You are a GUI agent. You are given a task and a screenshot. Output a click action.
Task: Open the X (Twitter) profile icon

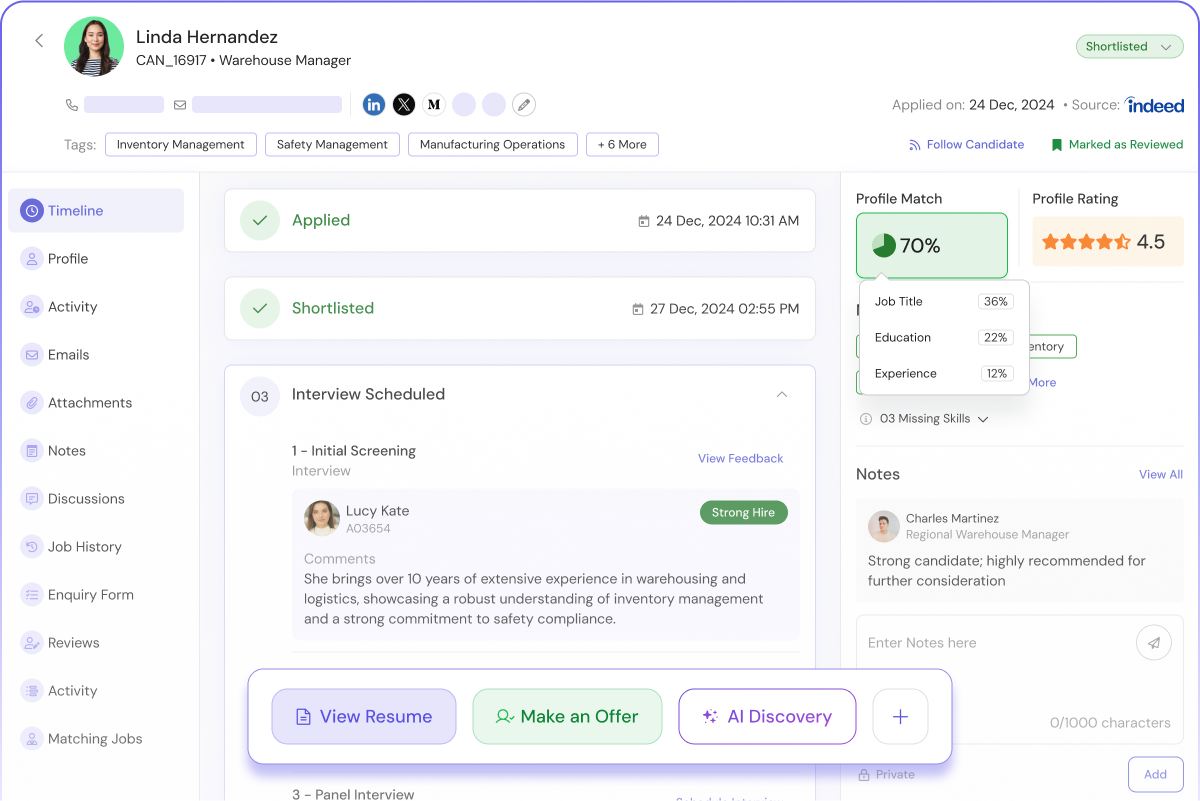pos(404,104)
